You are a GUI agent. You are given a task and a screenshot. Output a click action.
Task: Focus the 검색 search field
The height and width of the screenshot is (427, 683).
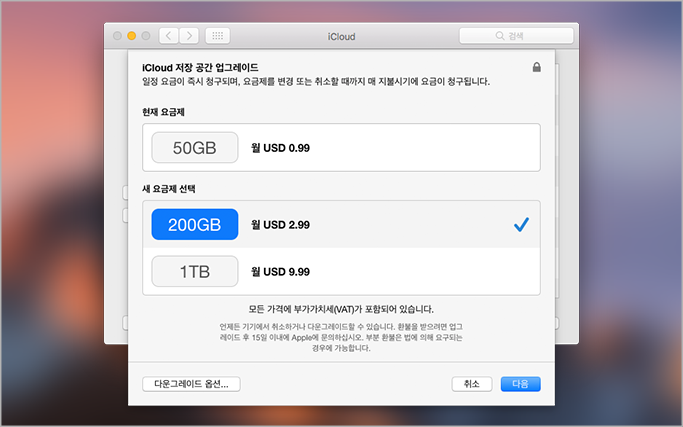pos(516,36)
